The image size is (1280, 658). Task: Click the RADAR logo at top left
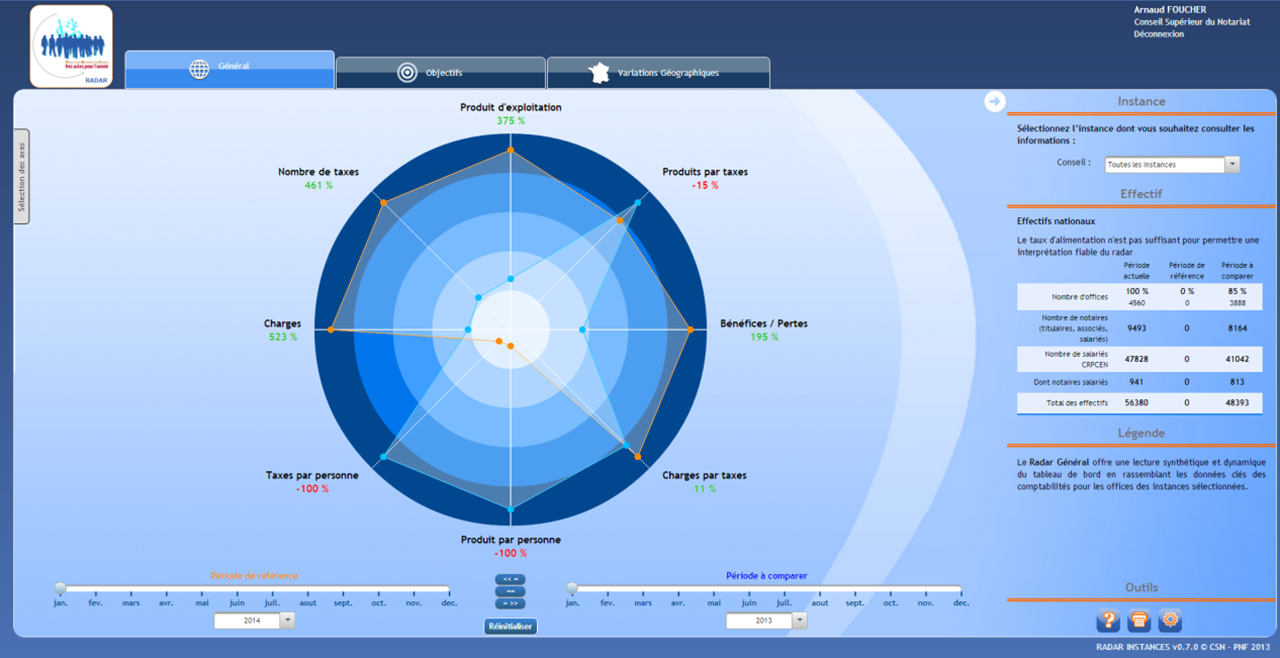point(71,46)
